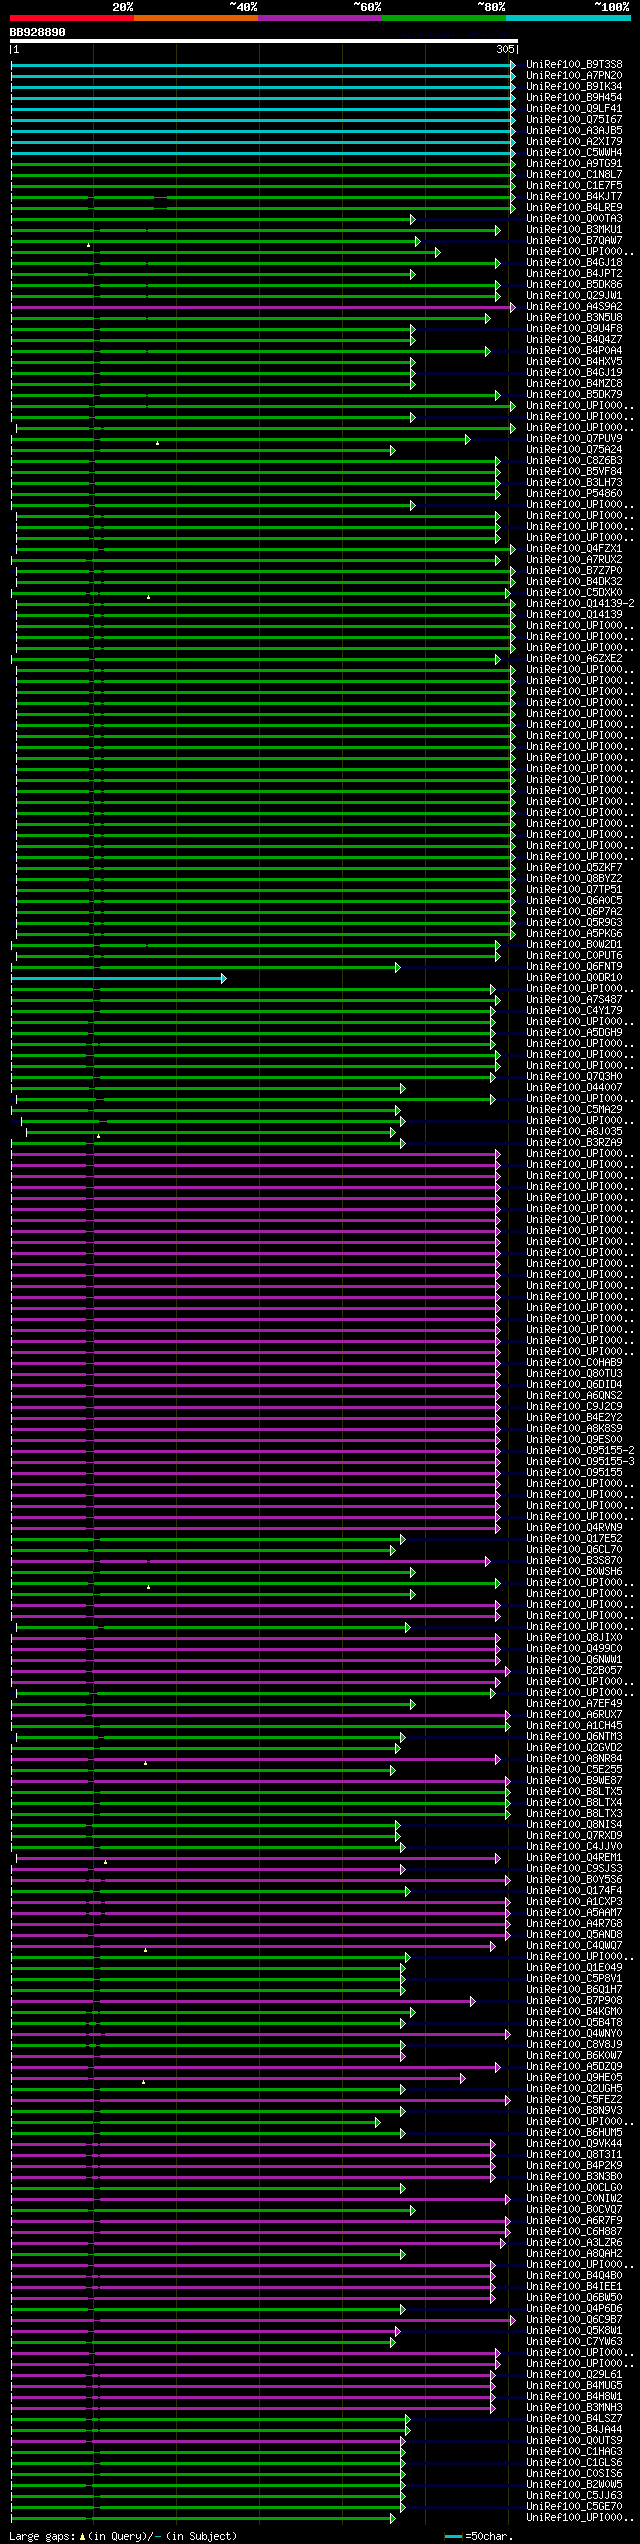Select the BB928890 query label
This screenshot has height=2544, width=640.
pyautogui.click(x=38, y=32)
